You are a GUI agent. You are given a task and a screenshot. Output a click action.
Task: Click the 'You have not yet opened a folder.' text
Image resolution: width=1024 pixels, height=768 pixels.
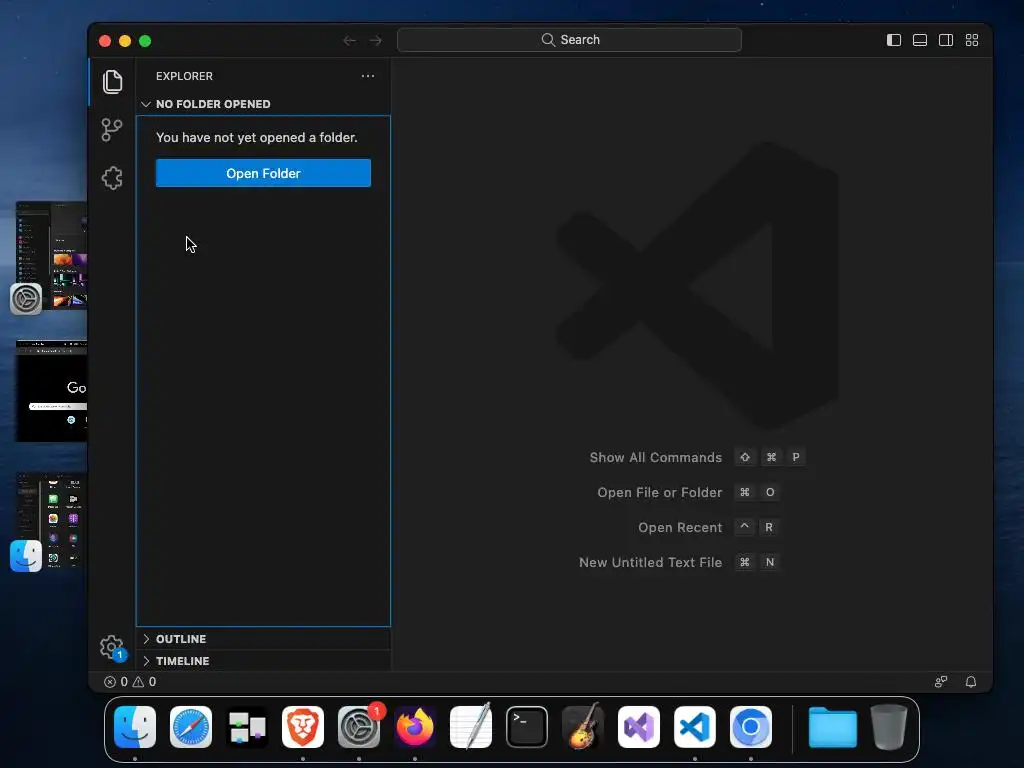(x=257, y=137)
